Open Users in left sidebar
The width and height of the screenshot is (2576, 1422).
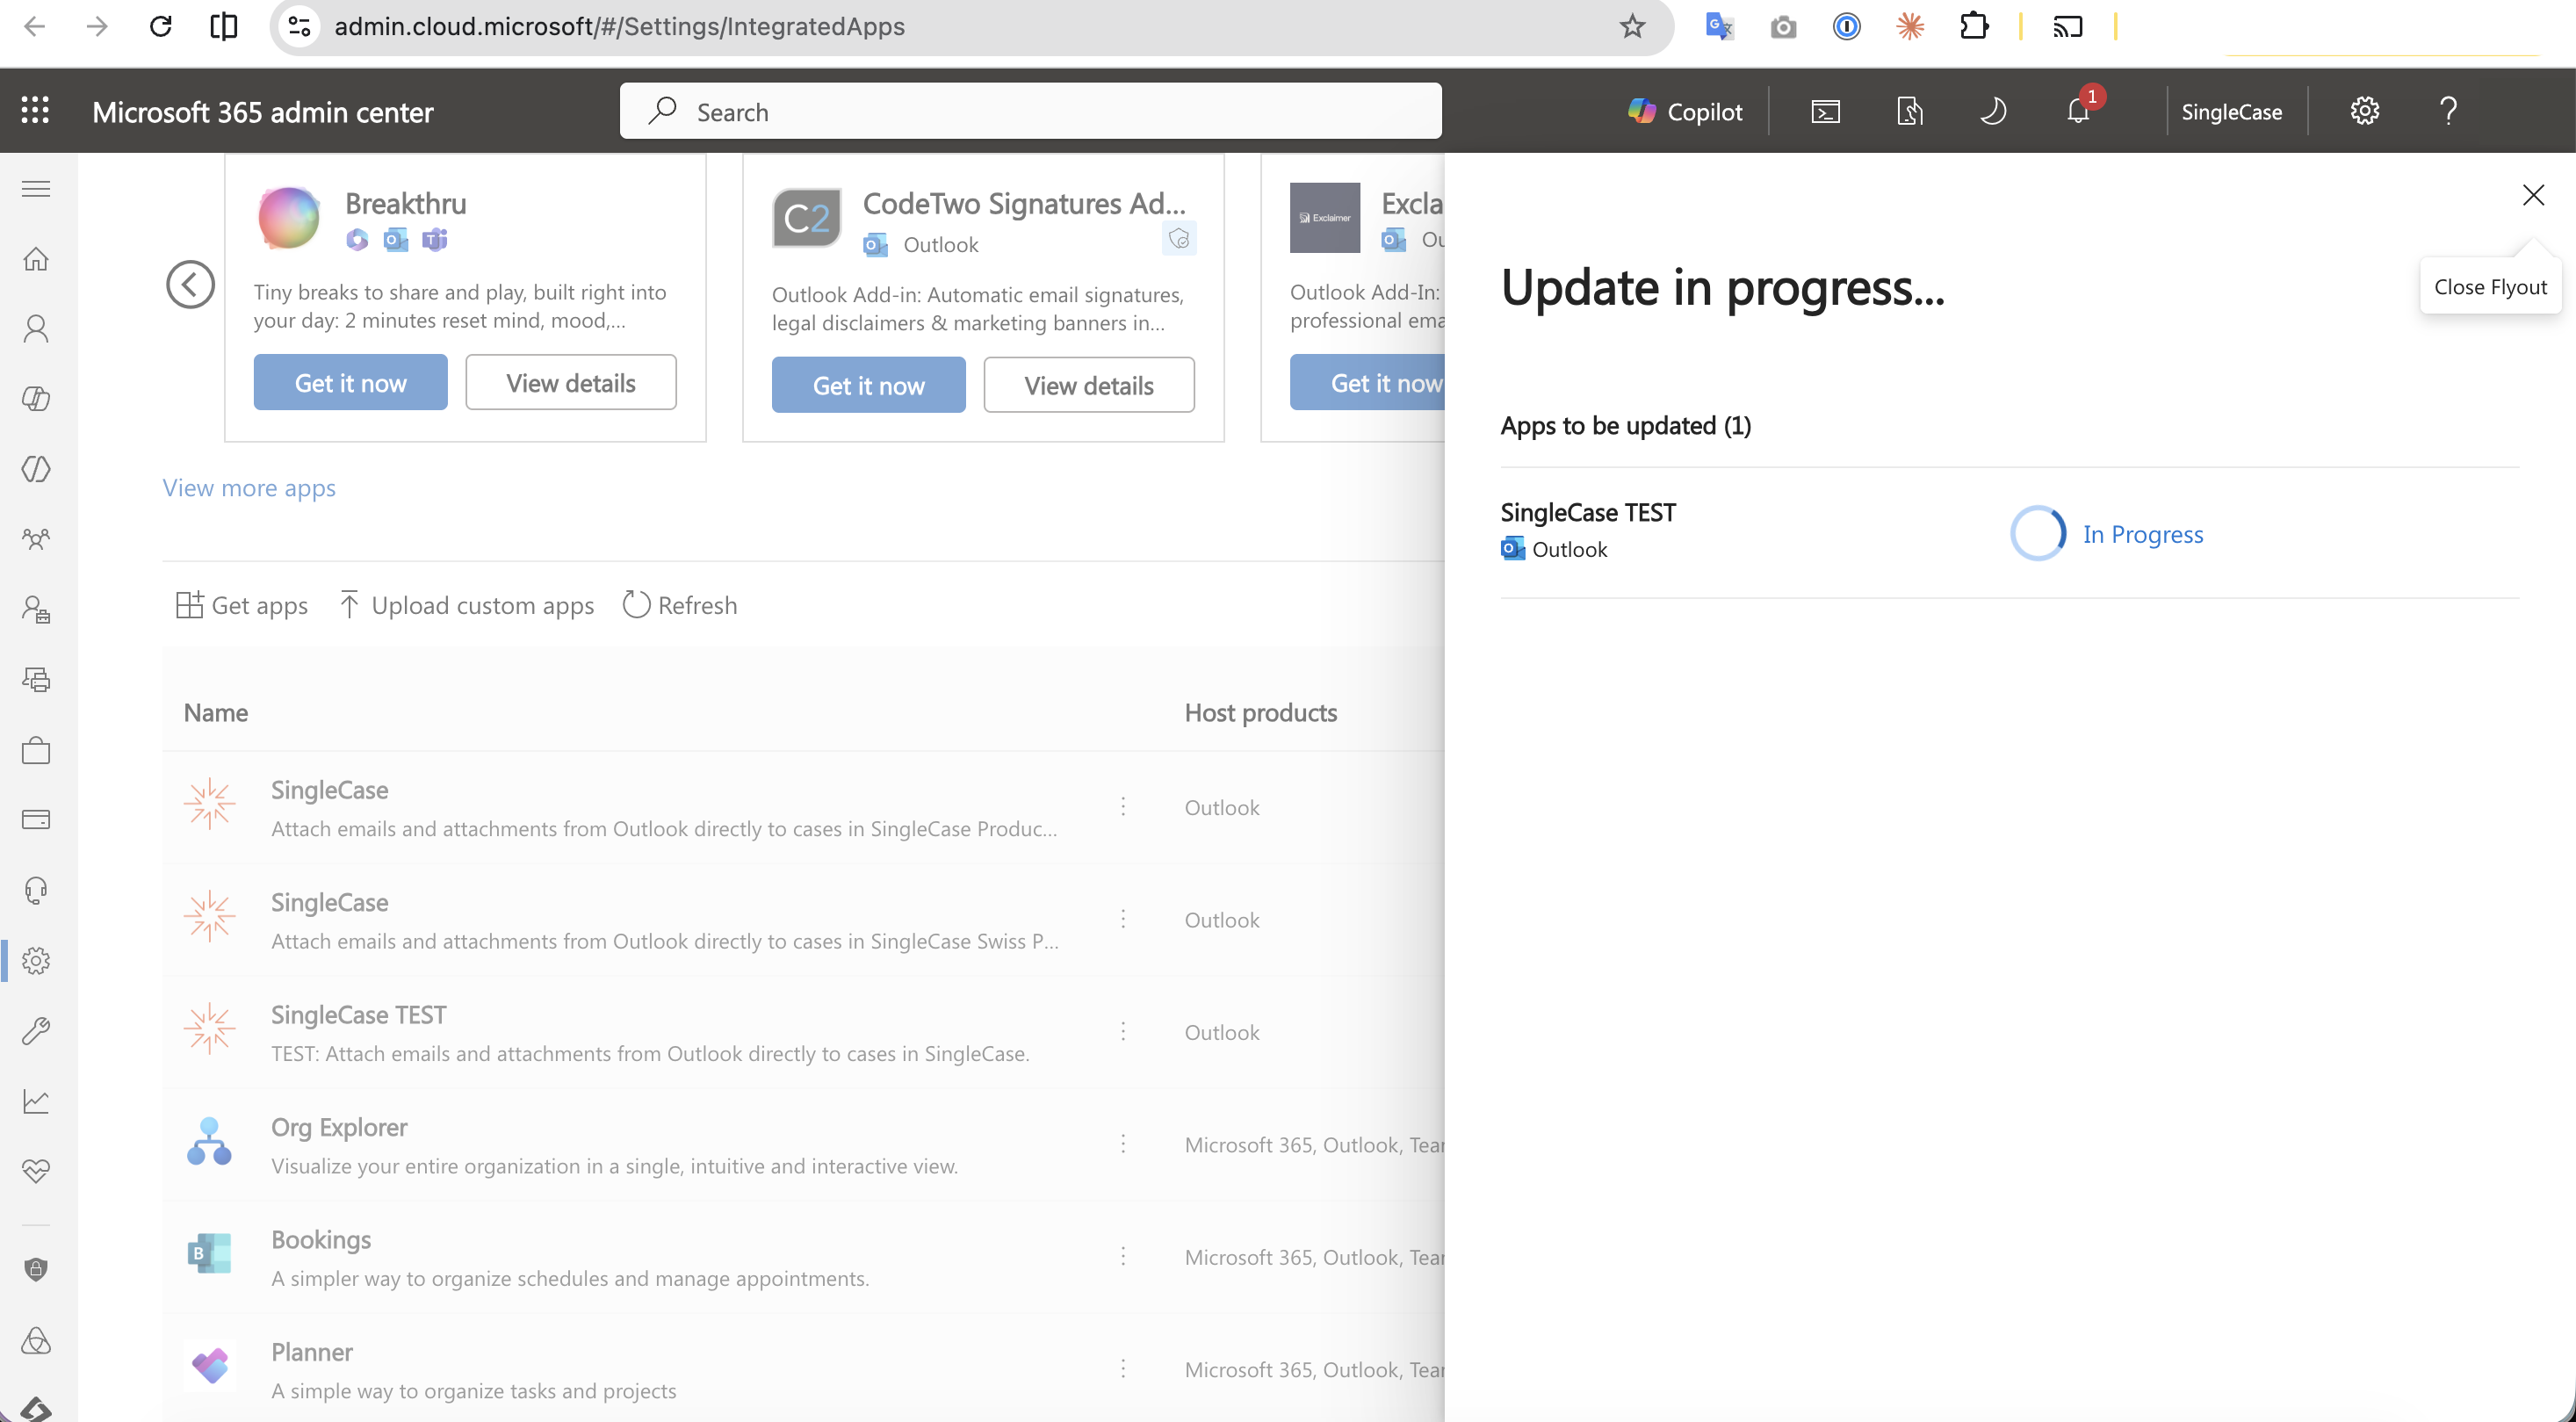pyautogui.click(x=36, y=329)
